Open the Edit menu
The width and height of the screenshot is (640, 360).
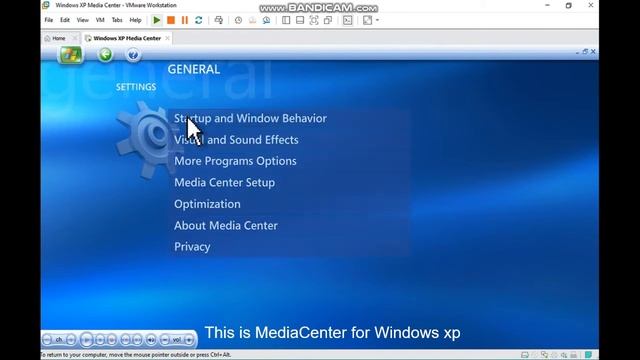click(65, 20)
